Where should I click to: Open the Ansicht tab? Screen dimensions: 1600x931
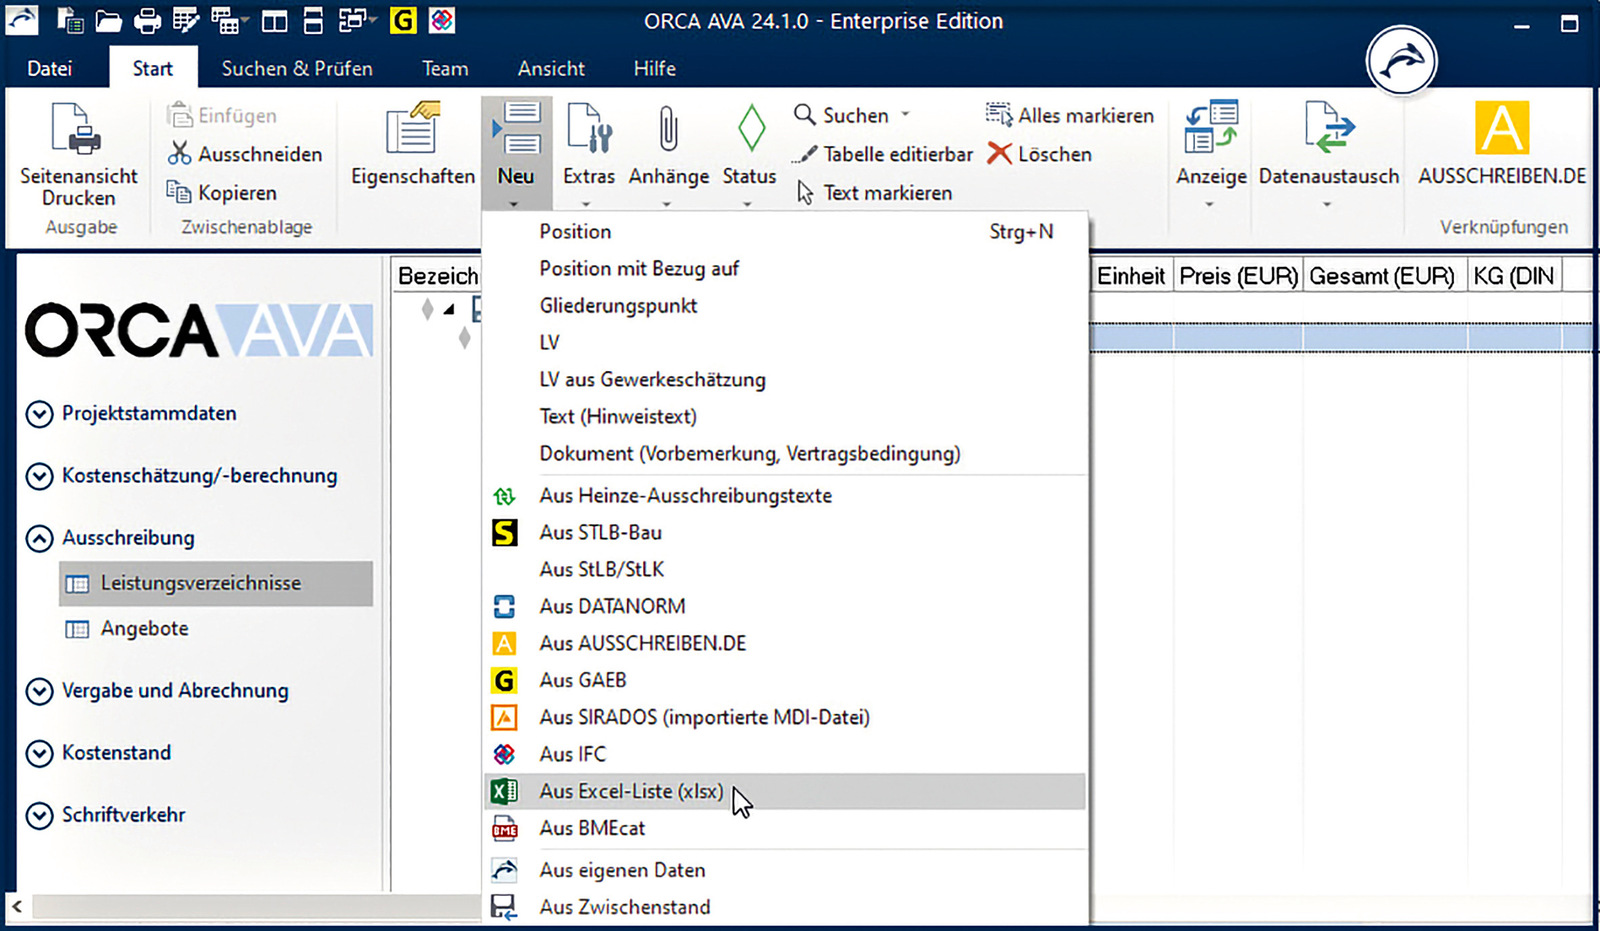click(x=551, y=68)
